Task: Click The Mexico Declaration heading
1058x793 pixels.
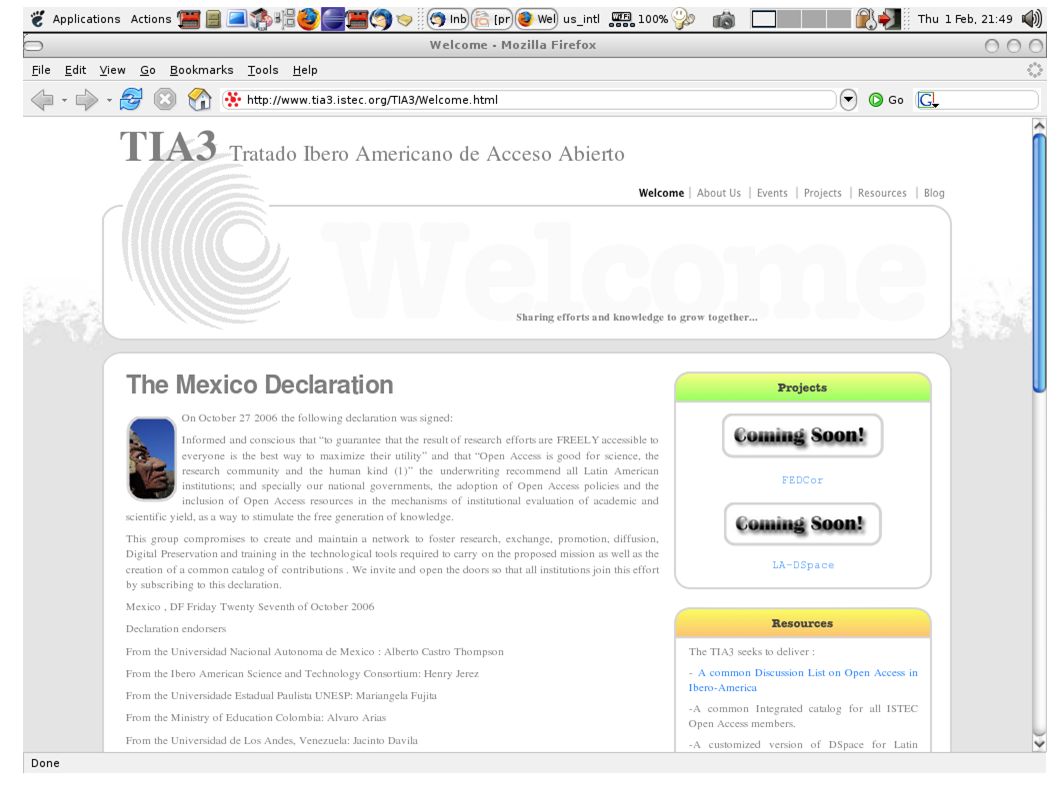Action: [260, 385]
